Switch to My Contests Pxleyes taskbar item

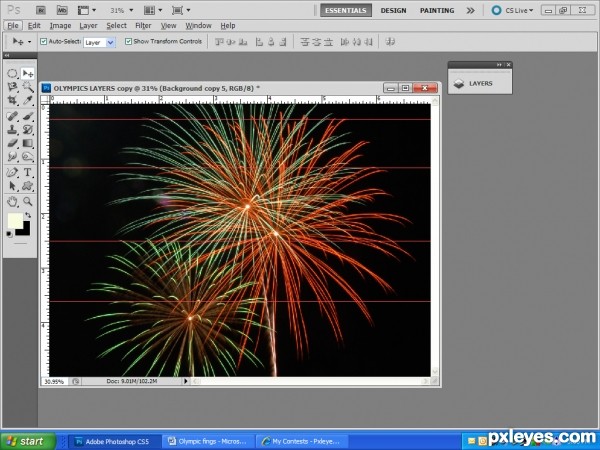(301, 442)
